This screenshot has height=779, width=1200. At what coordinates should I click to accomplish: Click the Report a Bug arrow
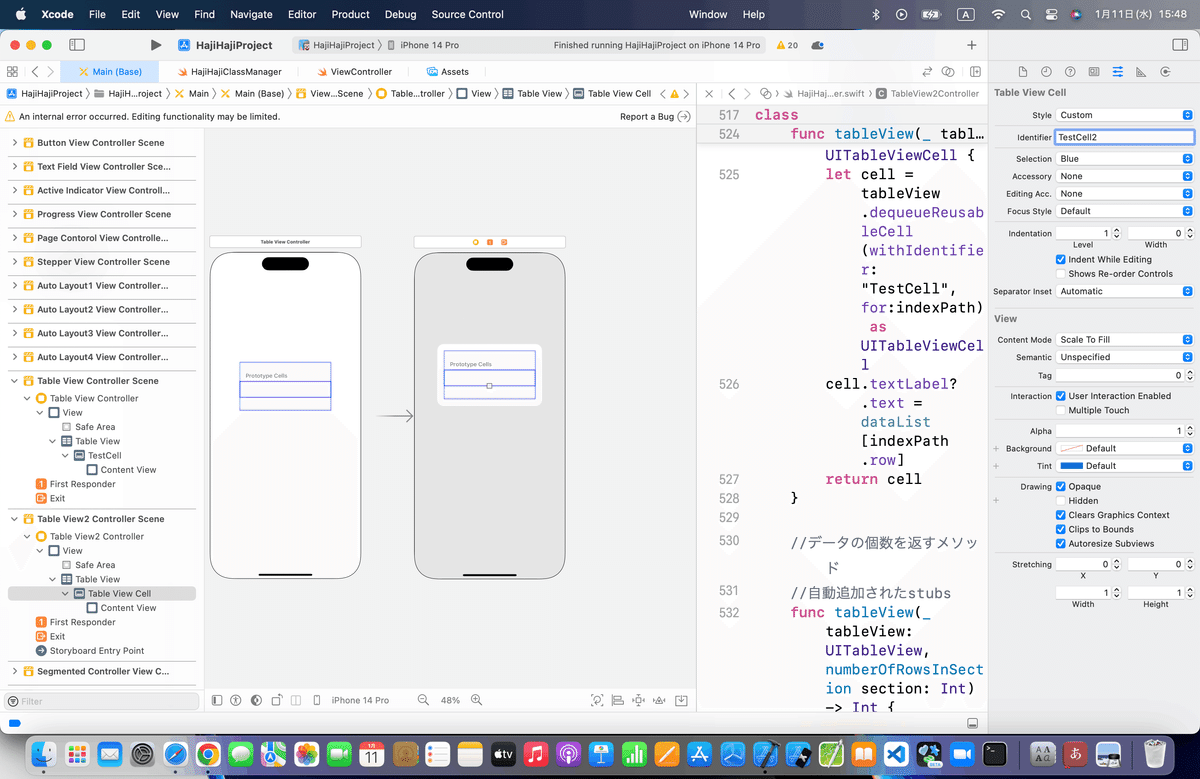coord(684,117)
